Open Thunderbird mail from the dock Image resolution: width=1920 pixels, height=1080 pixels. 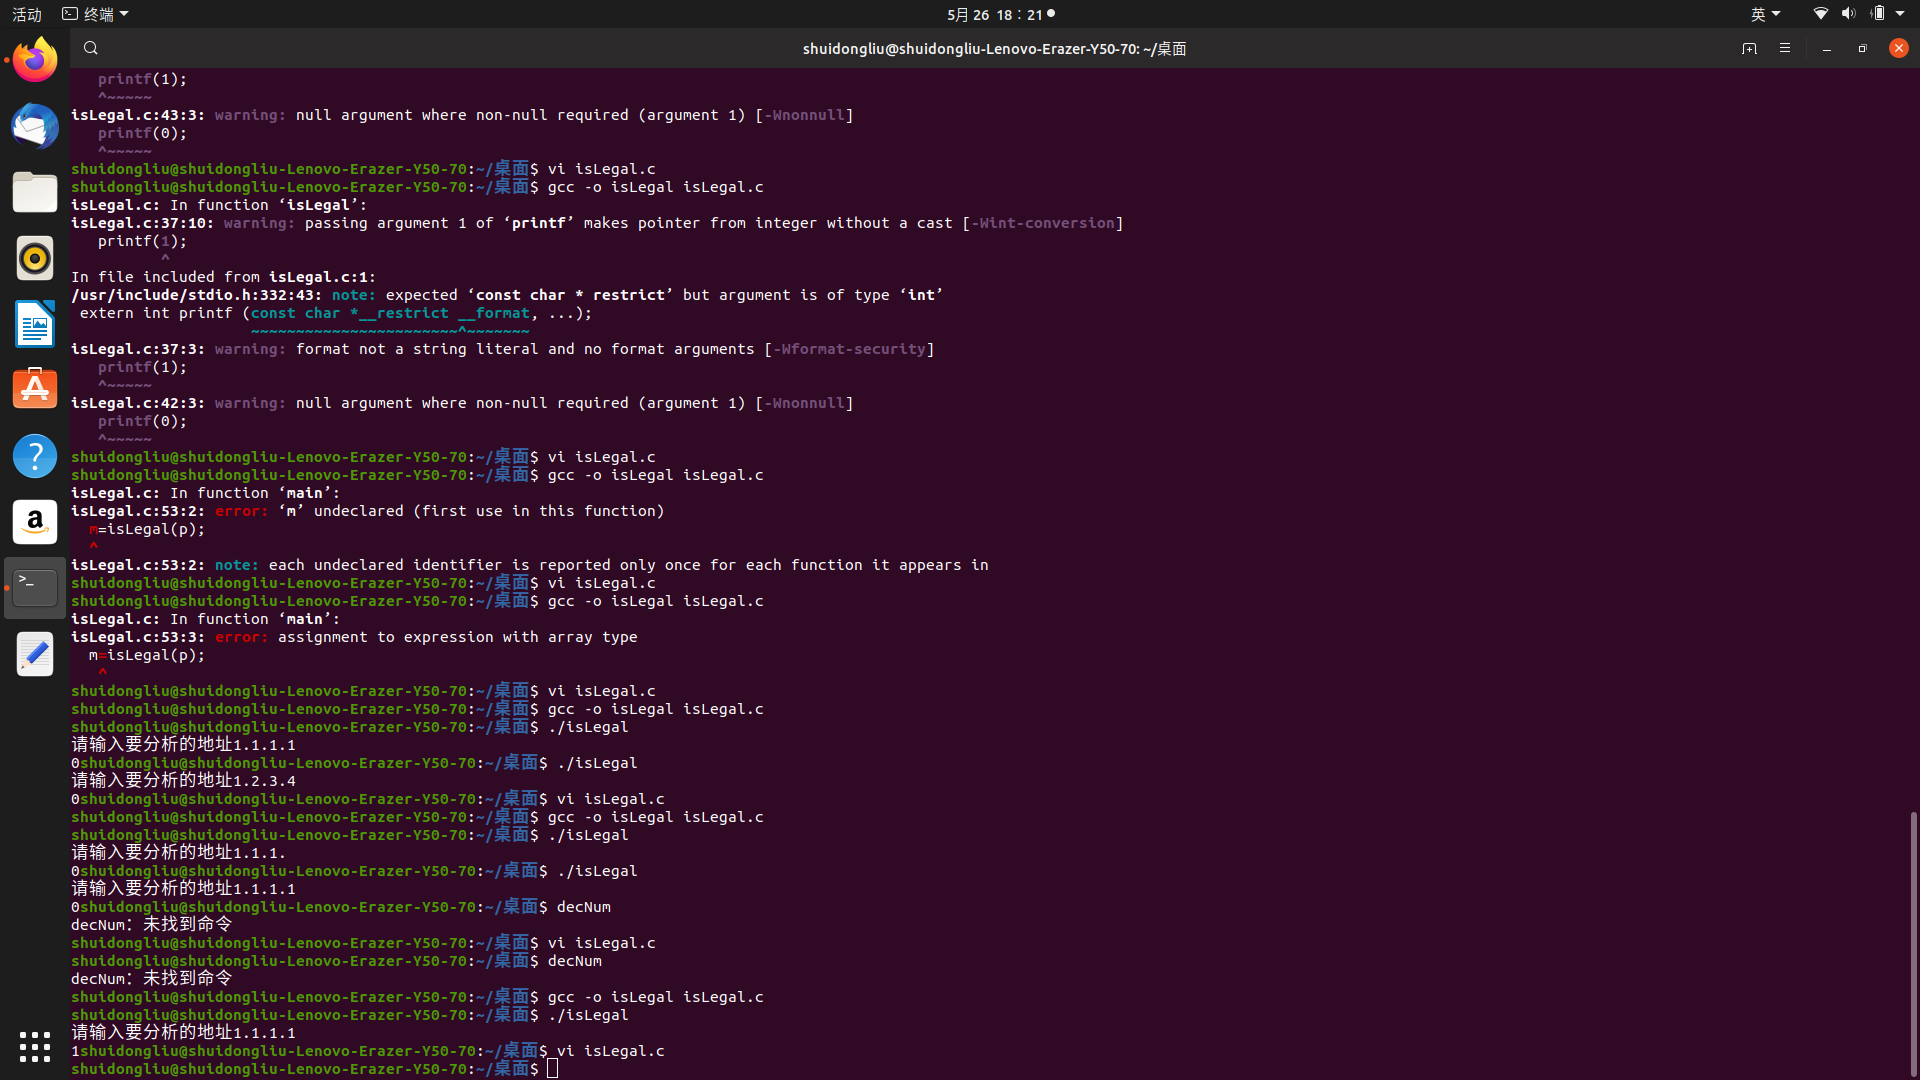(35, 127)
